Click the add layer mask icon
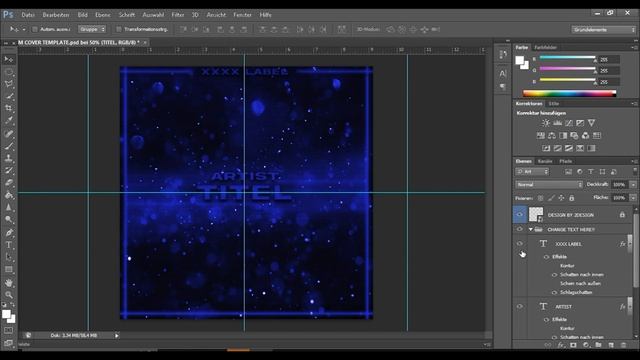 pos(573,345)
